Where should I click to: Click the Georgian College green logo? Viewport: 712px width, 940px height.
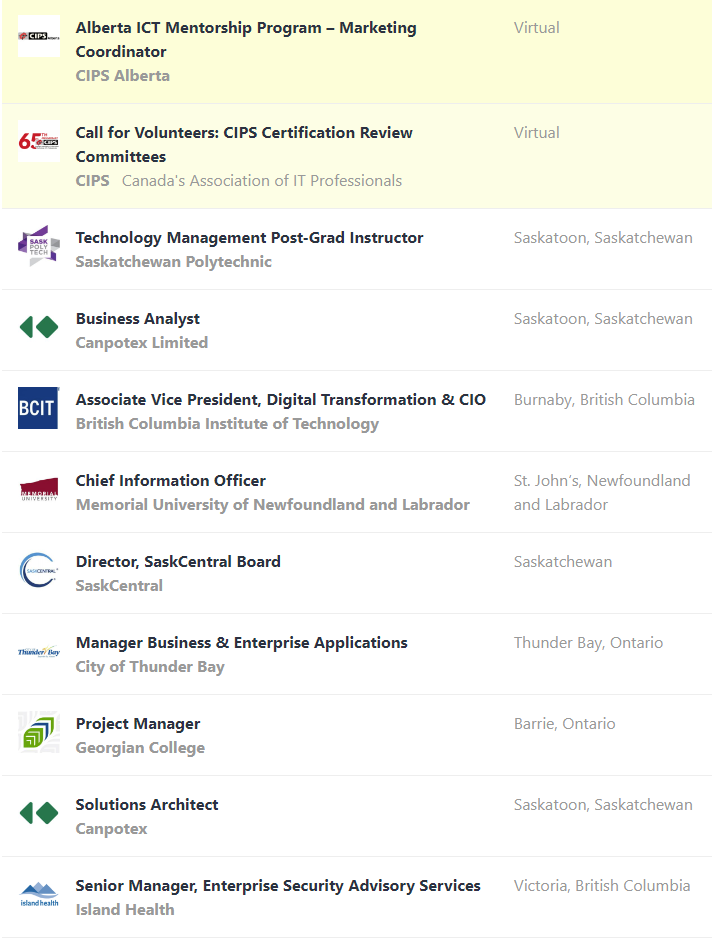click(39, 733)
